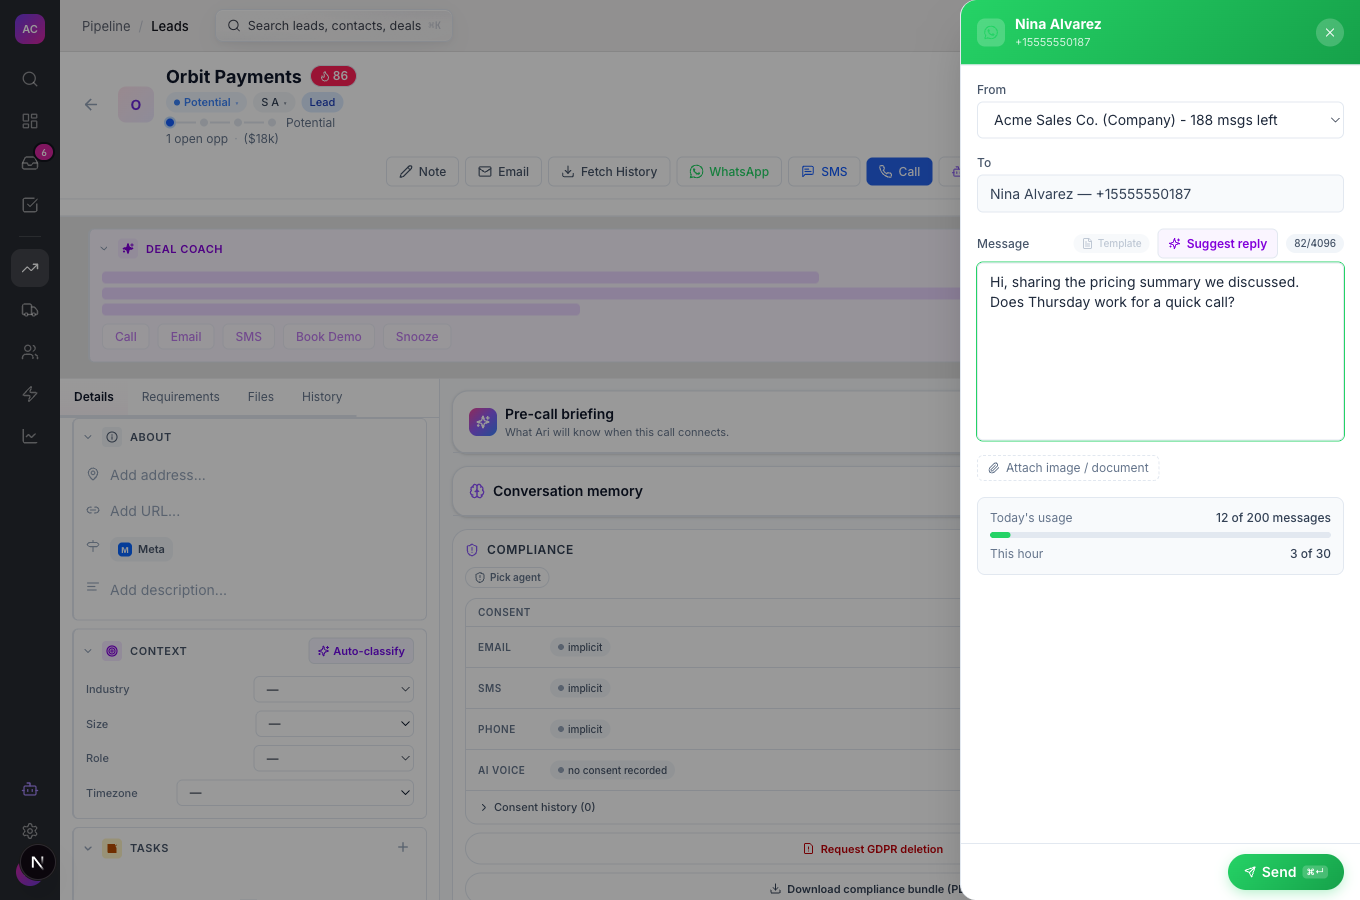
Task: Open the contacts people icon in sidebar
Action: pos(30,352)
